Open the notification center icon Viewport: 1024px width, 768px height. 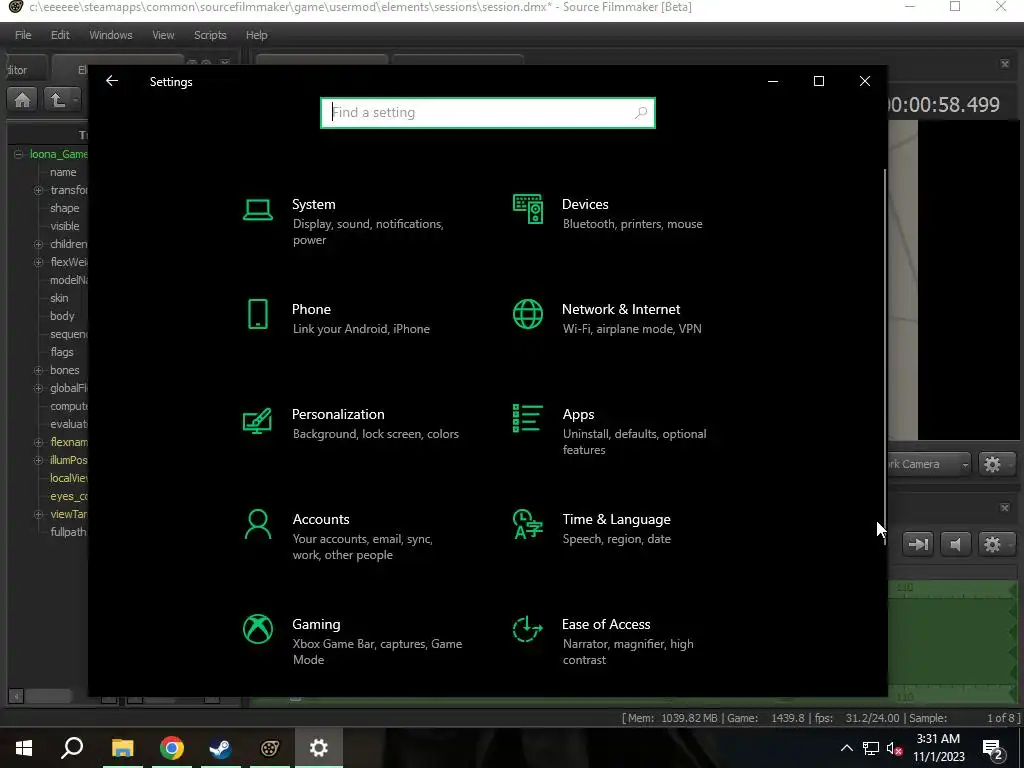point(994,749)
